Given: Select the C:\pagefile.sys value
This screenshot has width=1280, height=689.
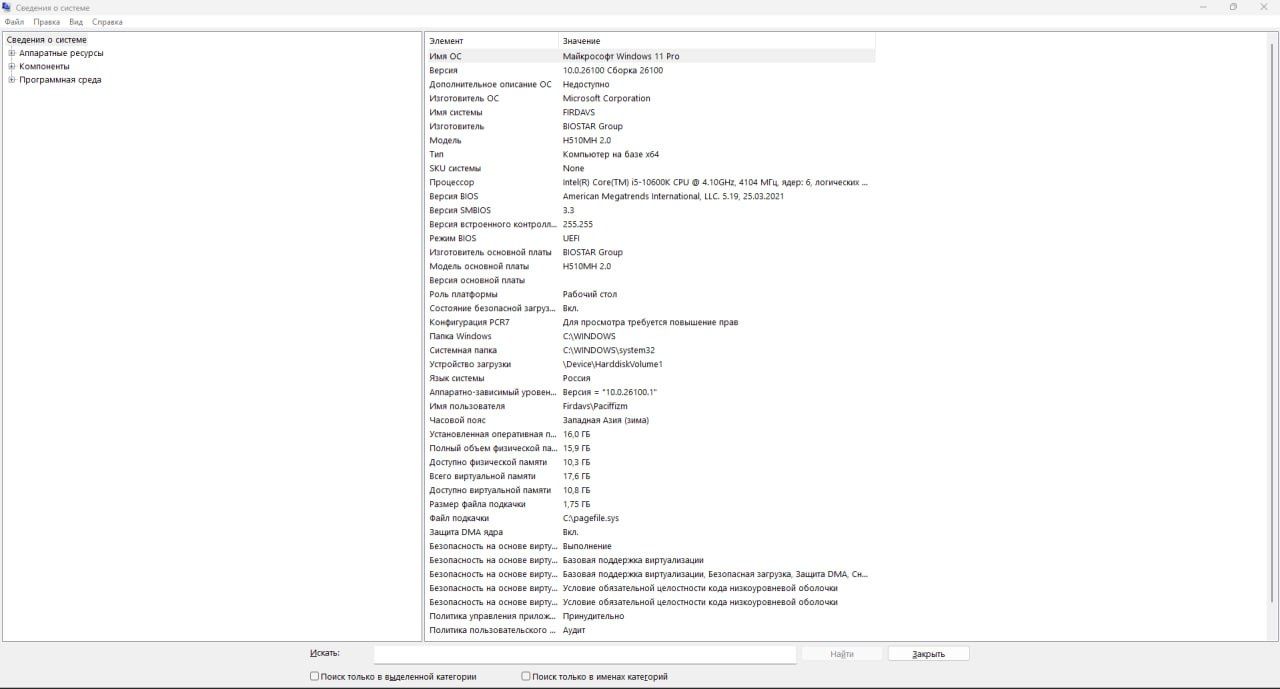Looking at the screenshot, I should click(591, 518).
